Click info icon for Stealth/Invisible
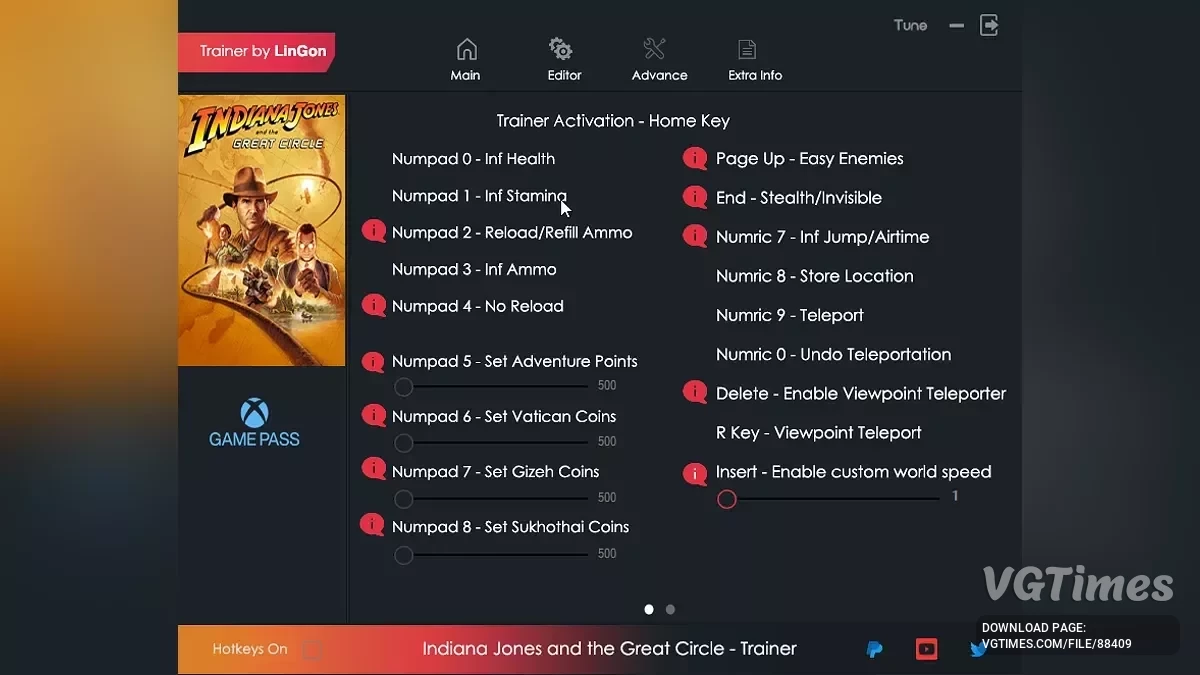 (695, 198)
